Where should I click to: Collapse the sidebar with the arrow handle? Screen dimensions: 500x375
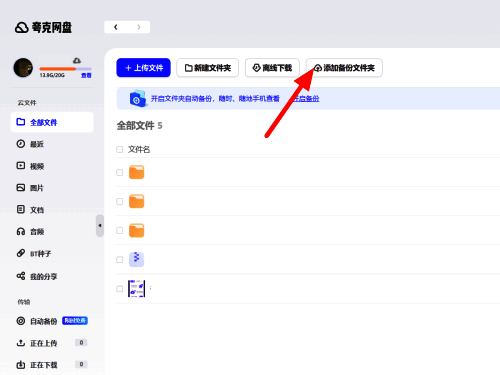(100, 226)
